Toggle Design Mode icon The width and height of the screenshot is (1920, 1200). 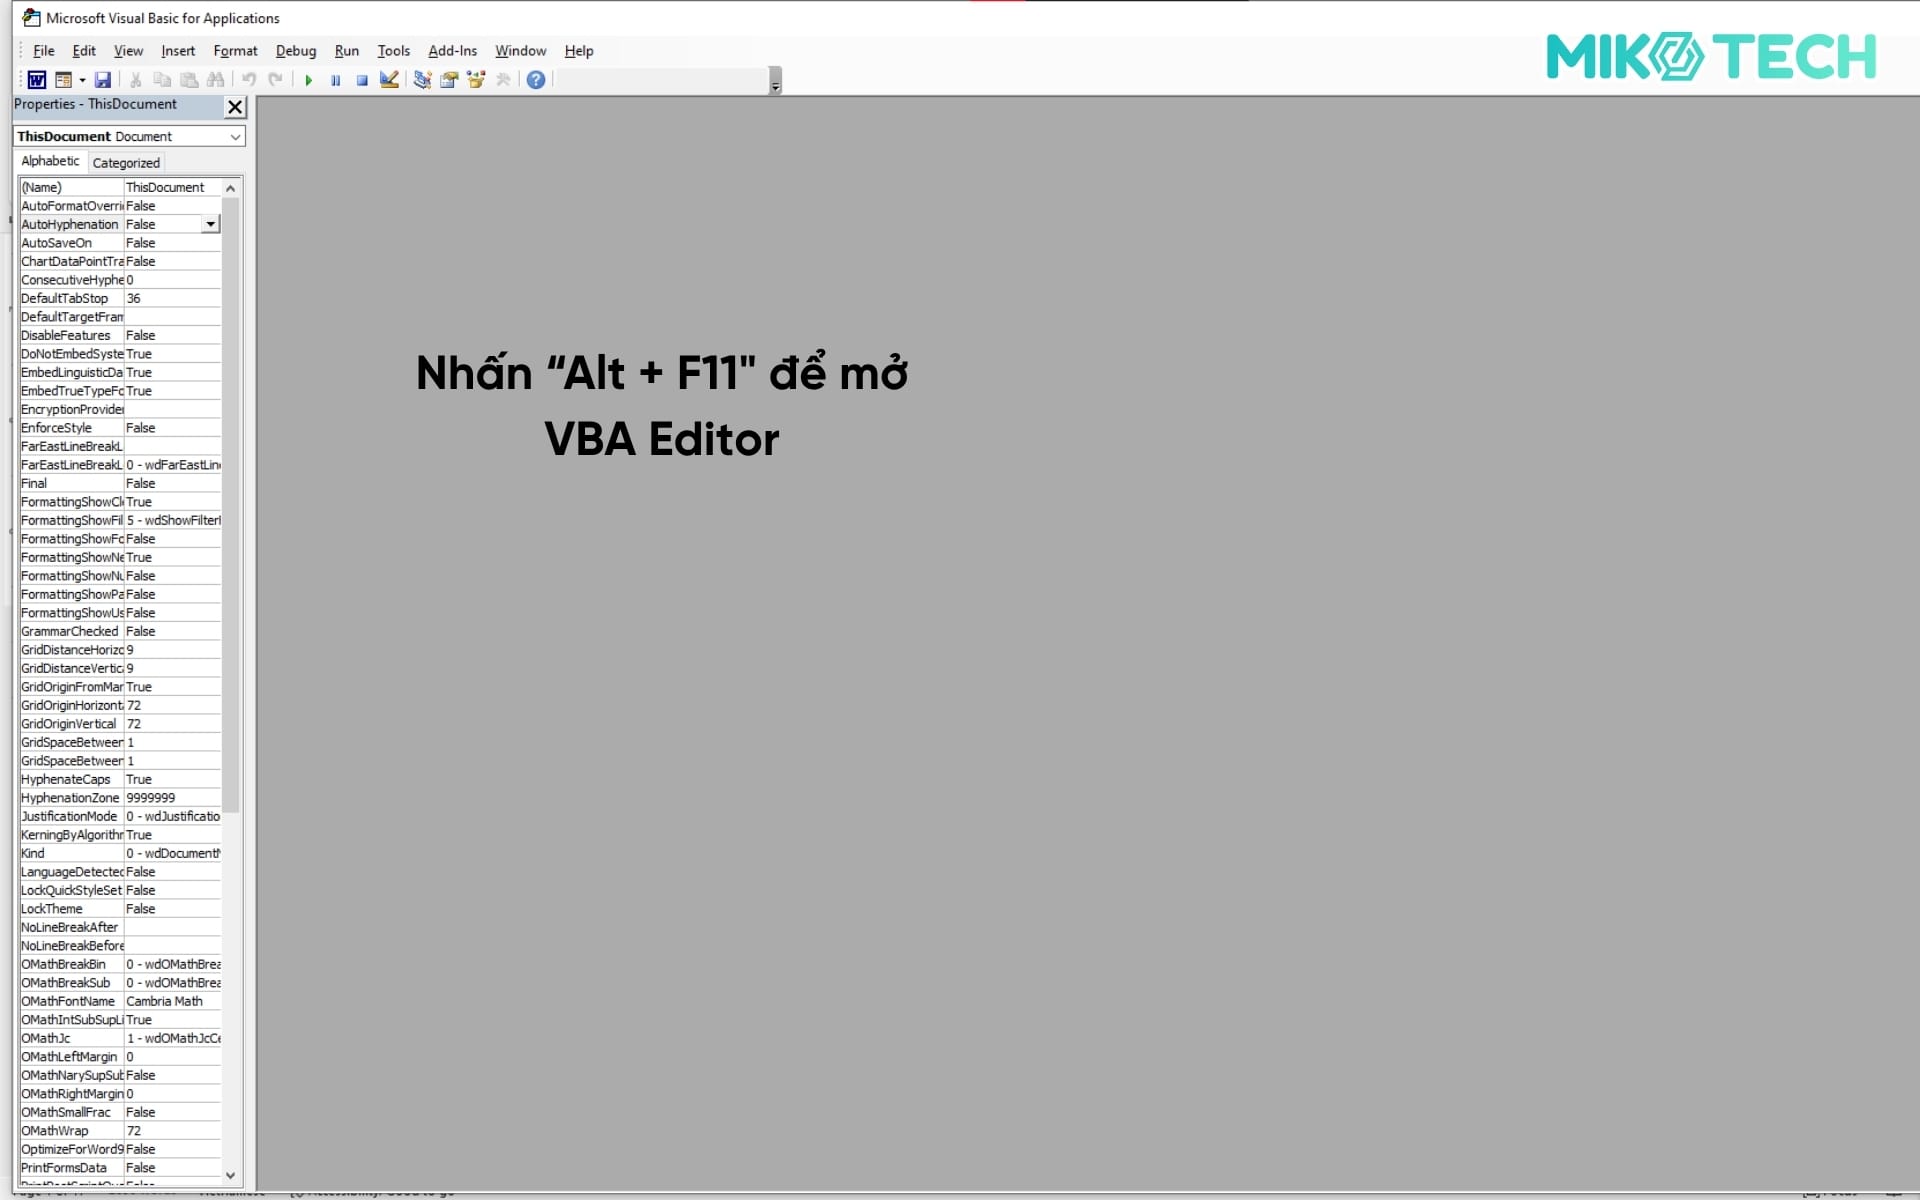389,80
